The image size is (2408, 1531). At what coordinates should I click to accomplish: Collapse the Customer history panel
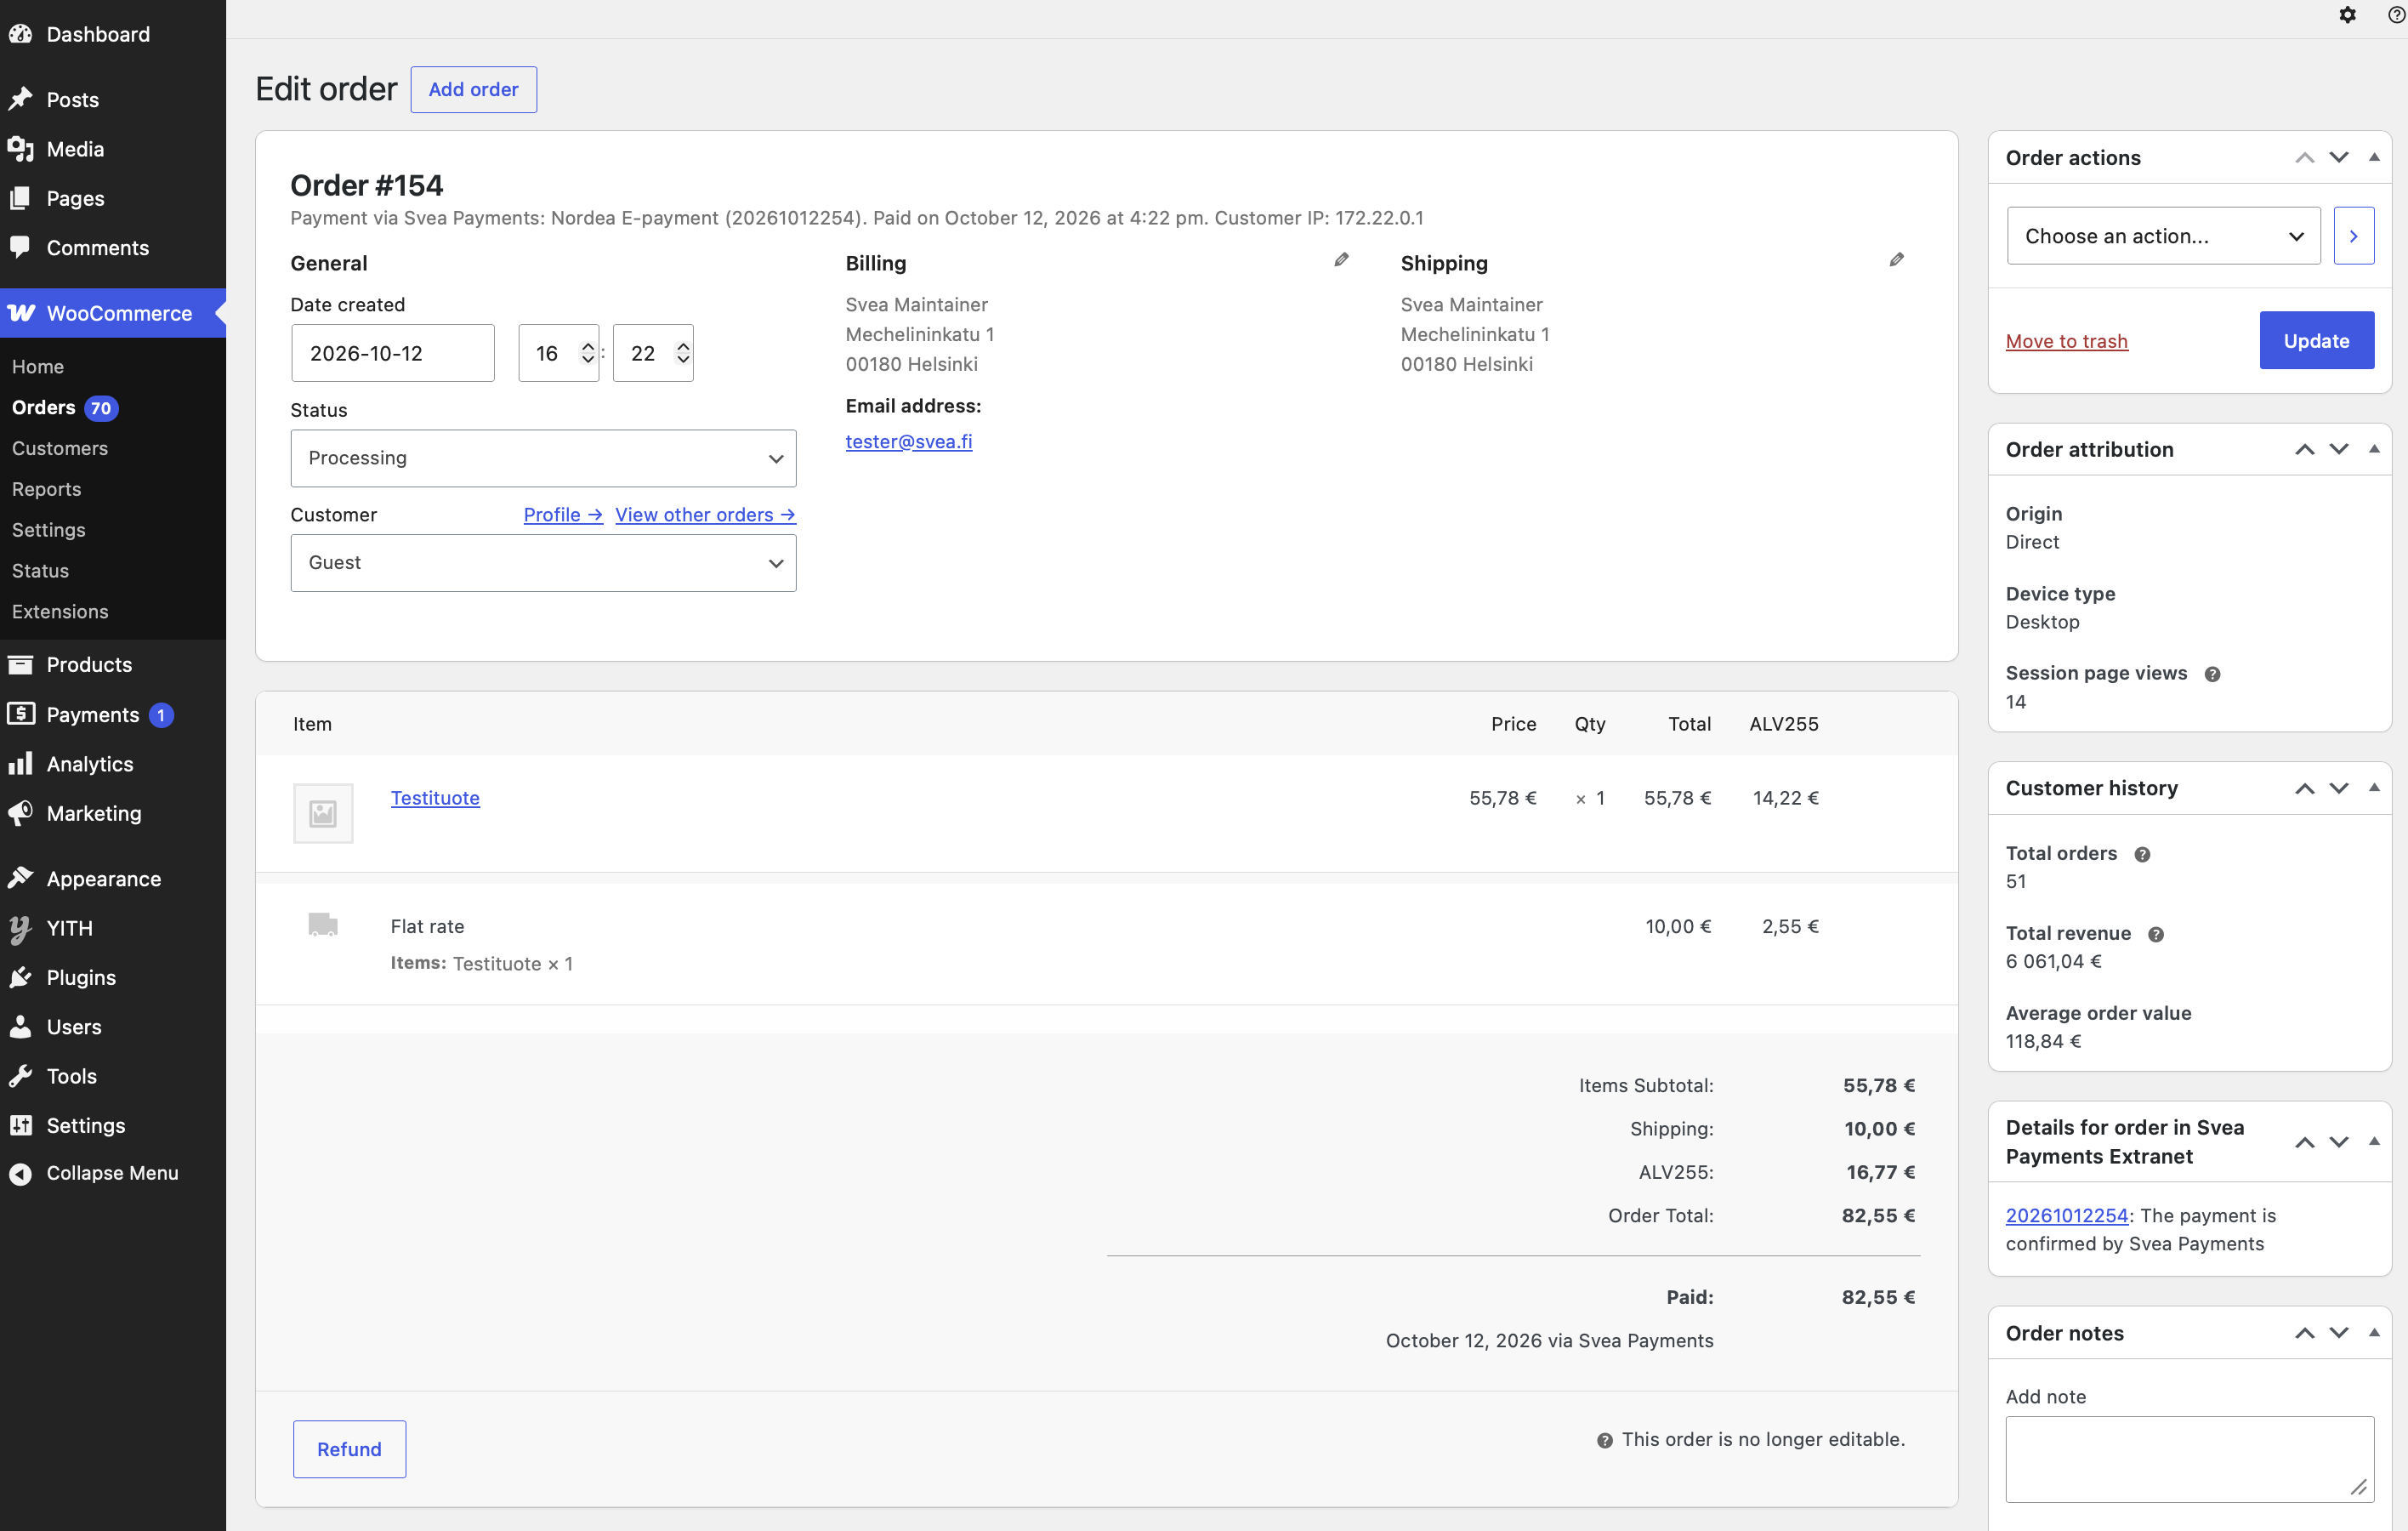tap(2373, 788)
